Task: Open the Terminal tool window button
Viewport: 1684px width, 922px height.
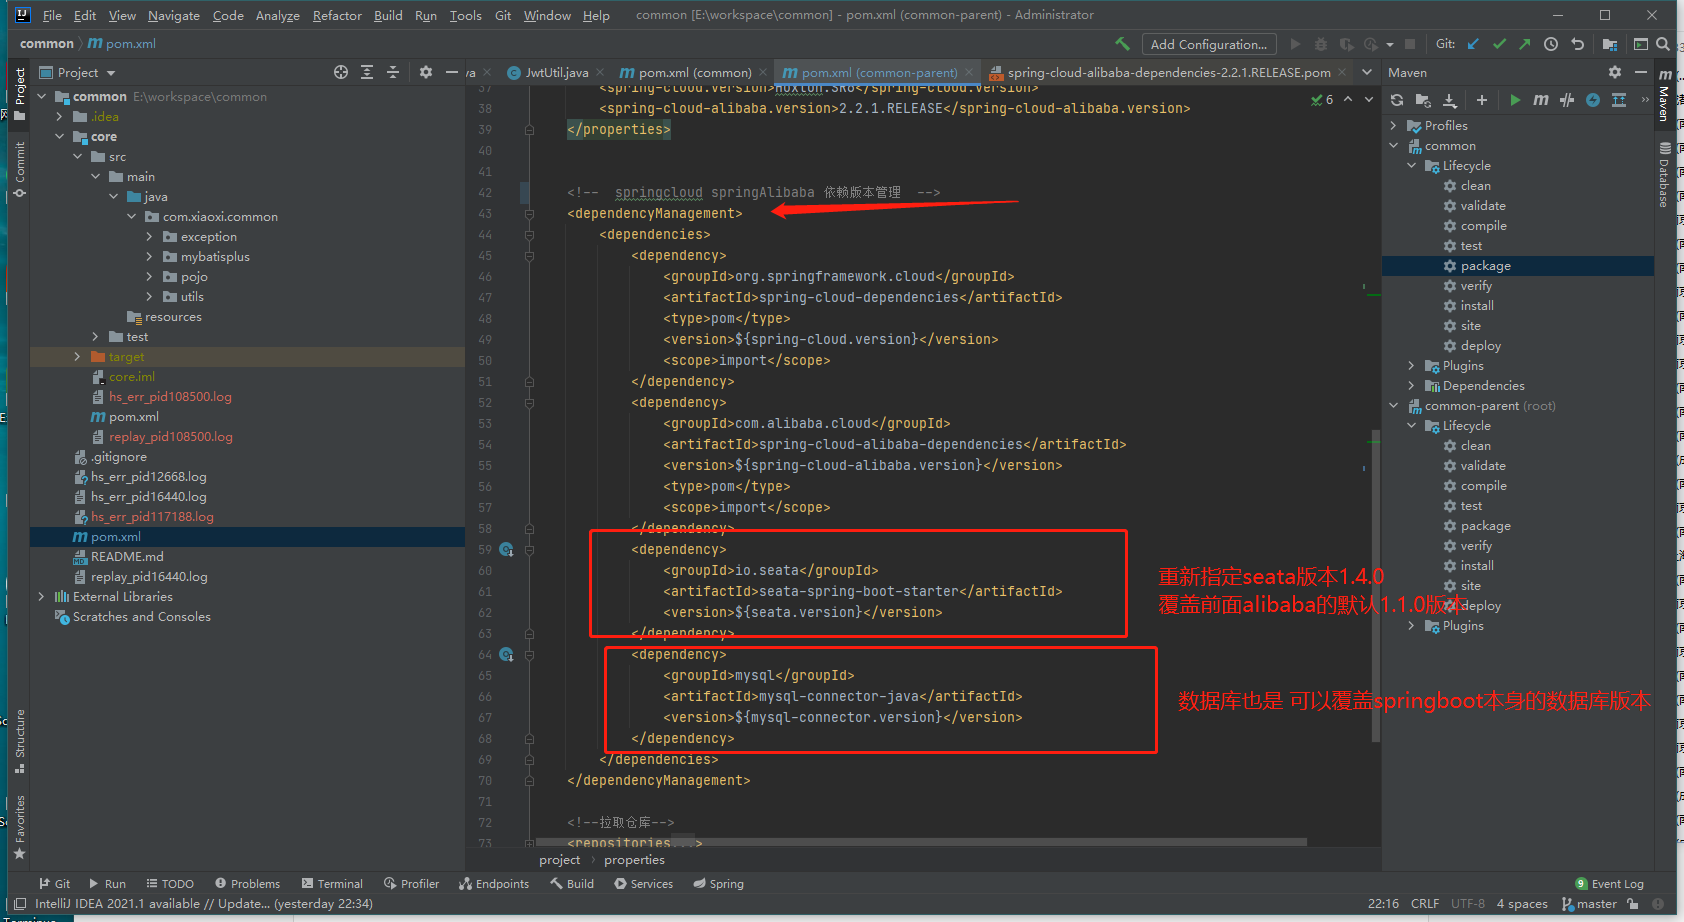Action: click(331, 884)
